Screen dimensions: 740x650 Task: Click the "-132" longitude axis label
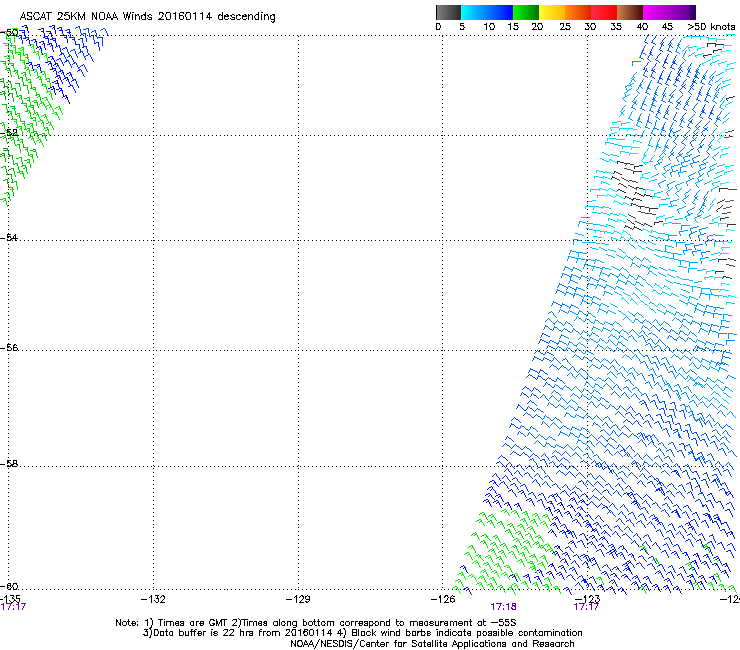(x=153, y=599)
